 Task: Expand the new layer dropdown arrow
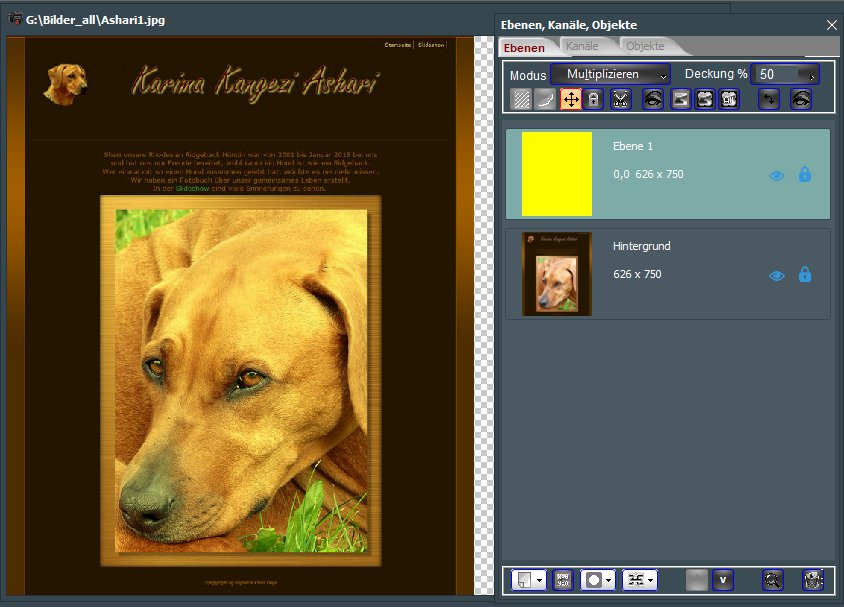pos(540,579)
